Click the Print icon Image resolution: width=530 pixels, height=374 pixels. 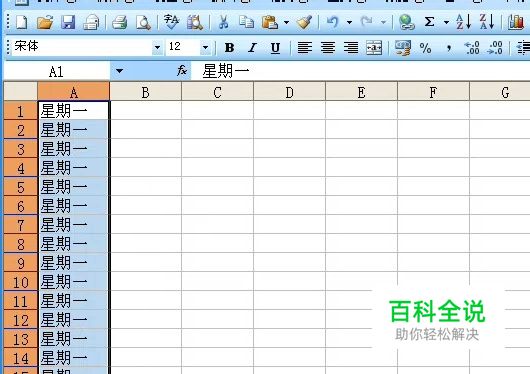pos(119,22)
